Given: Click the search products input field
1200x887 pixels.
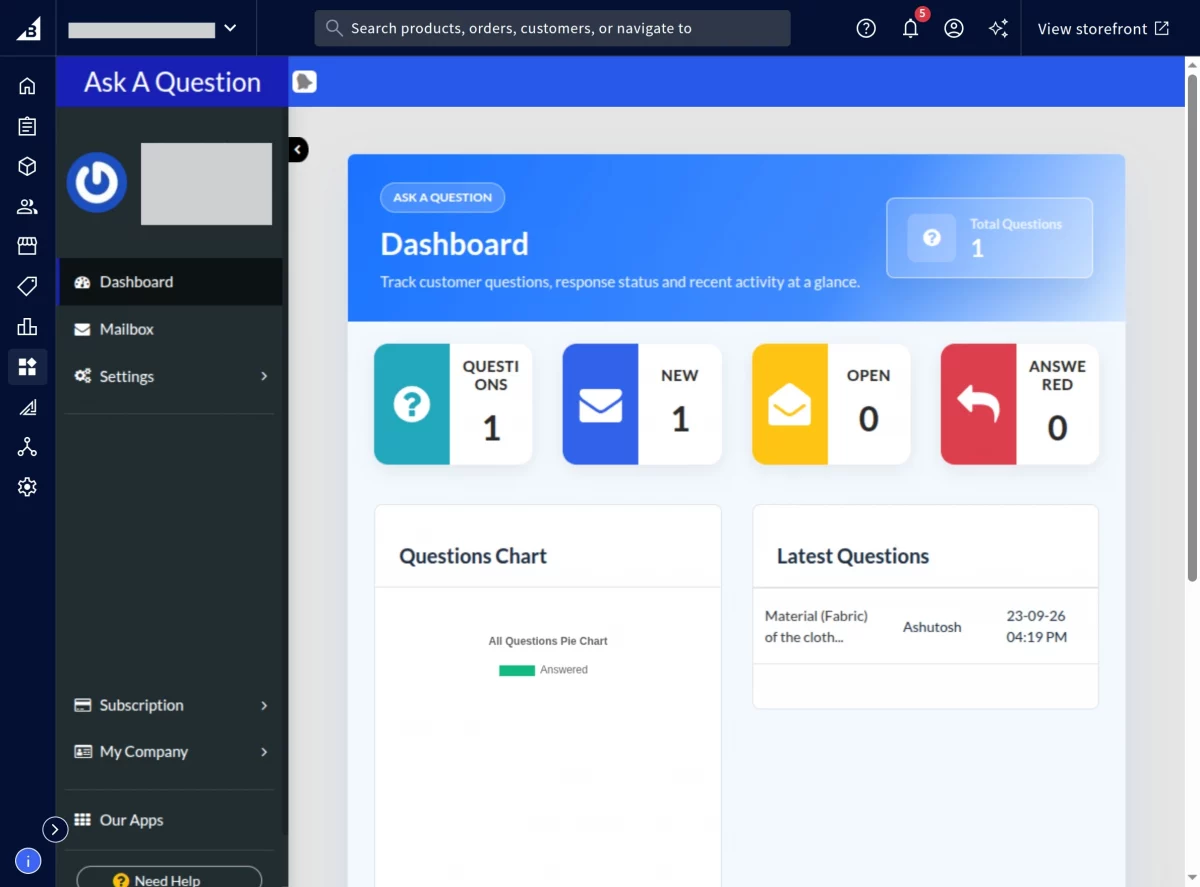Looking at the screenshot, I should [x=552, y=28].
